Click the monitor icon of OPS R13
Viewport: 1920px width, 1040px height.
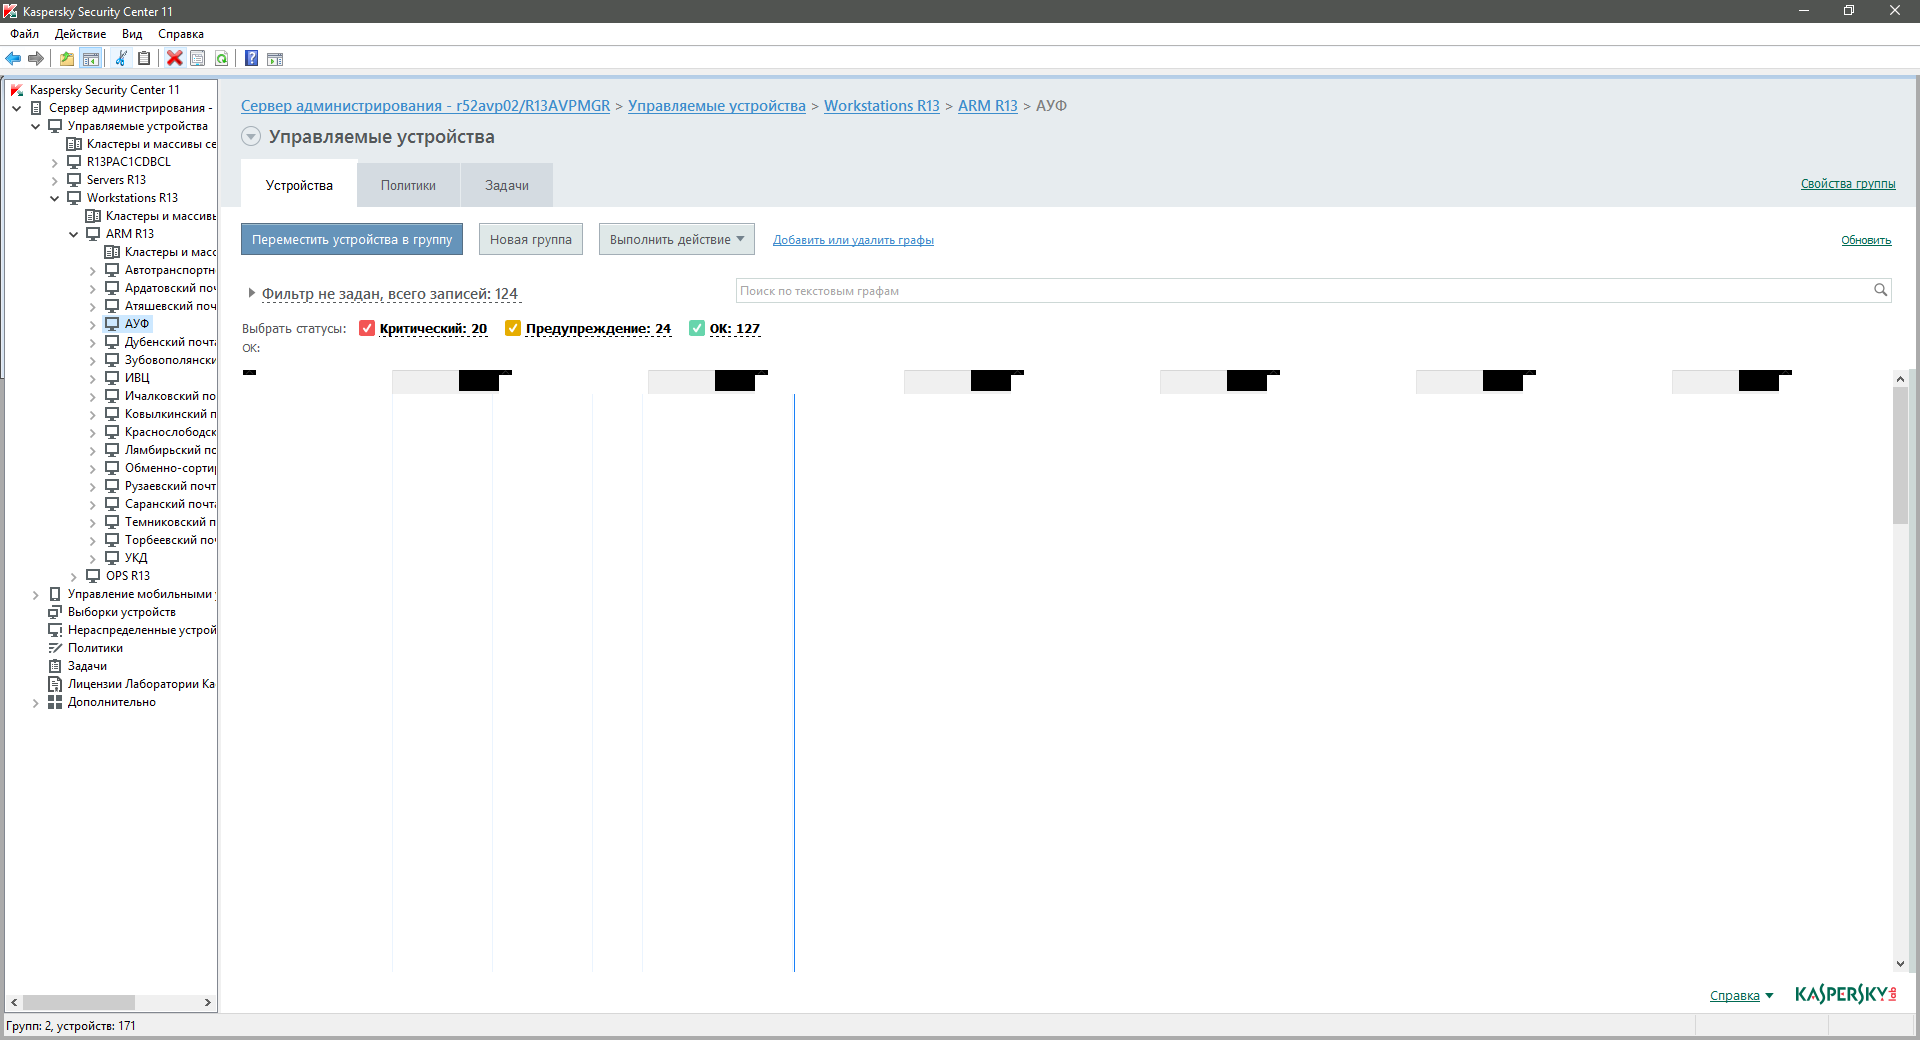pyautogui.click(x=93, y=576)
